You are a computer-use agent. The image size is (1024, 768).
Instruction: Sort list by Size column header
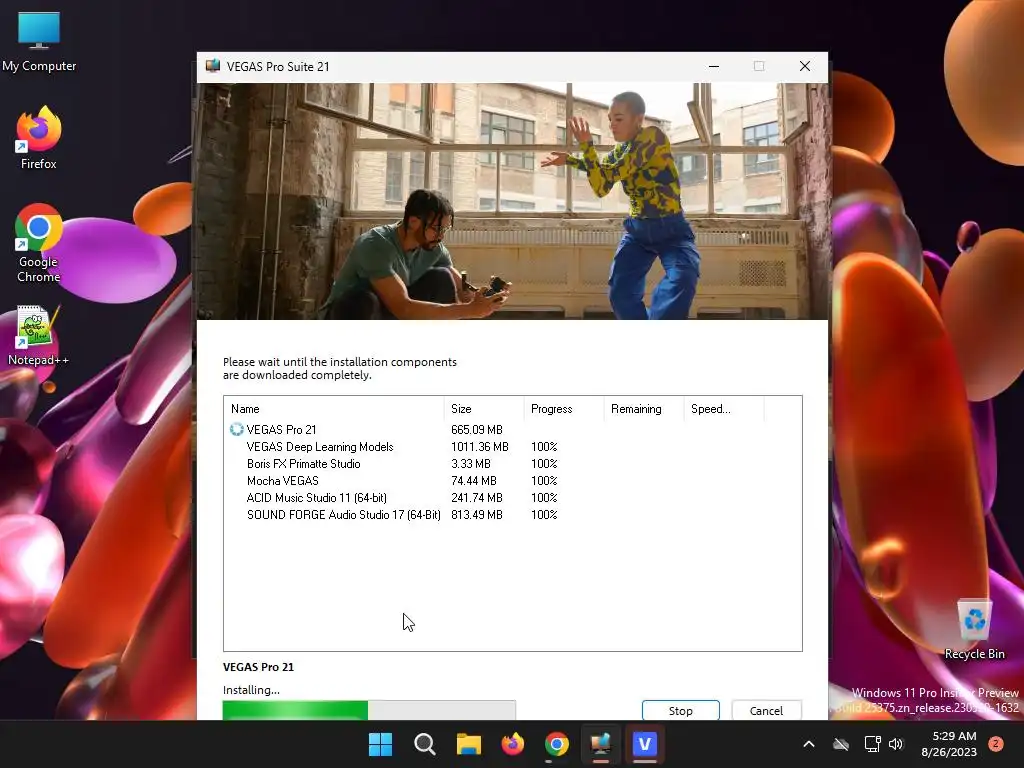[x=484, y=409]
